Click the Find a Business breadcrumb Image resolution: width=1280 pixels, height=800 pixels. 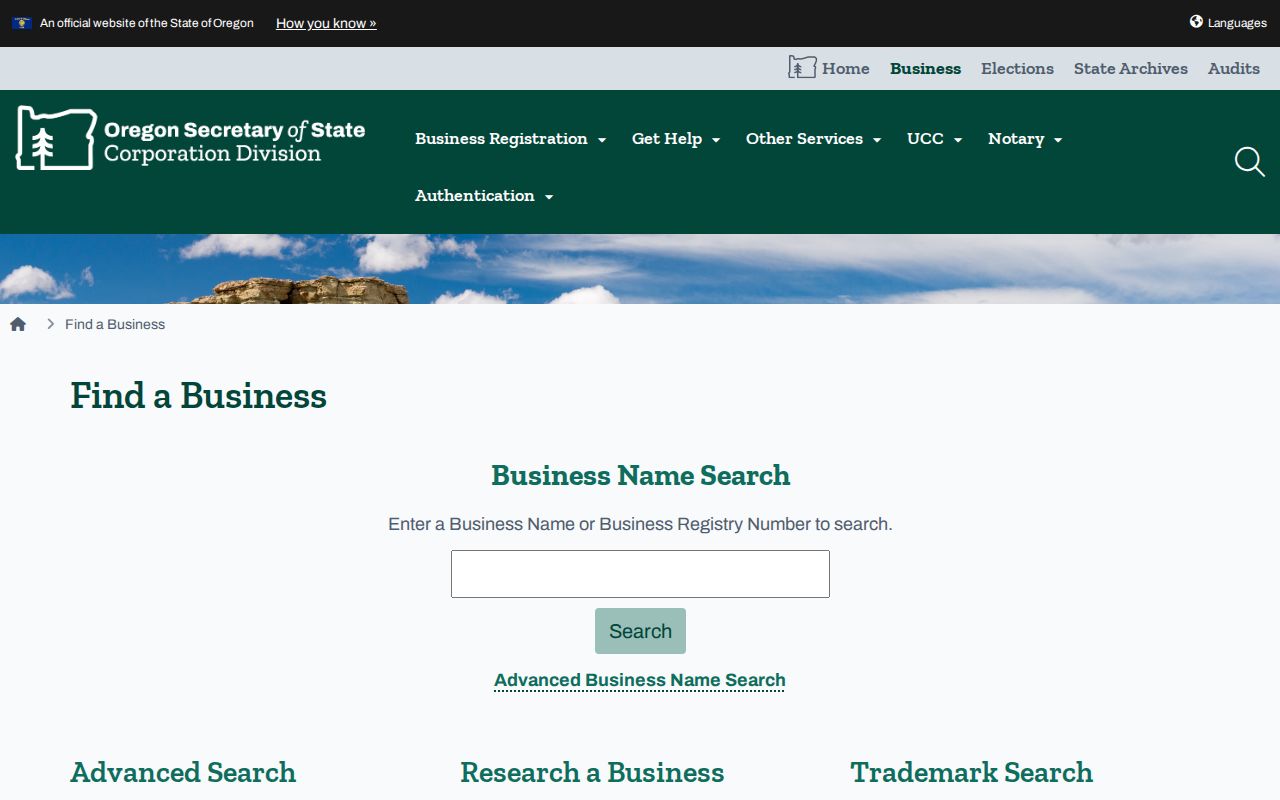[x=115, y=324]
